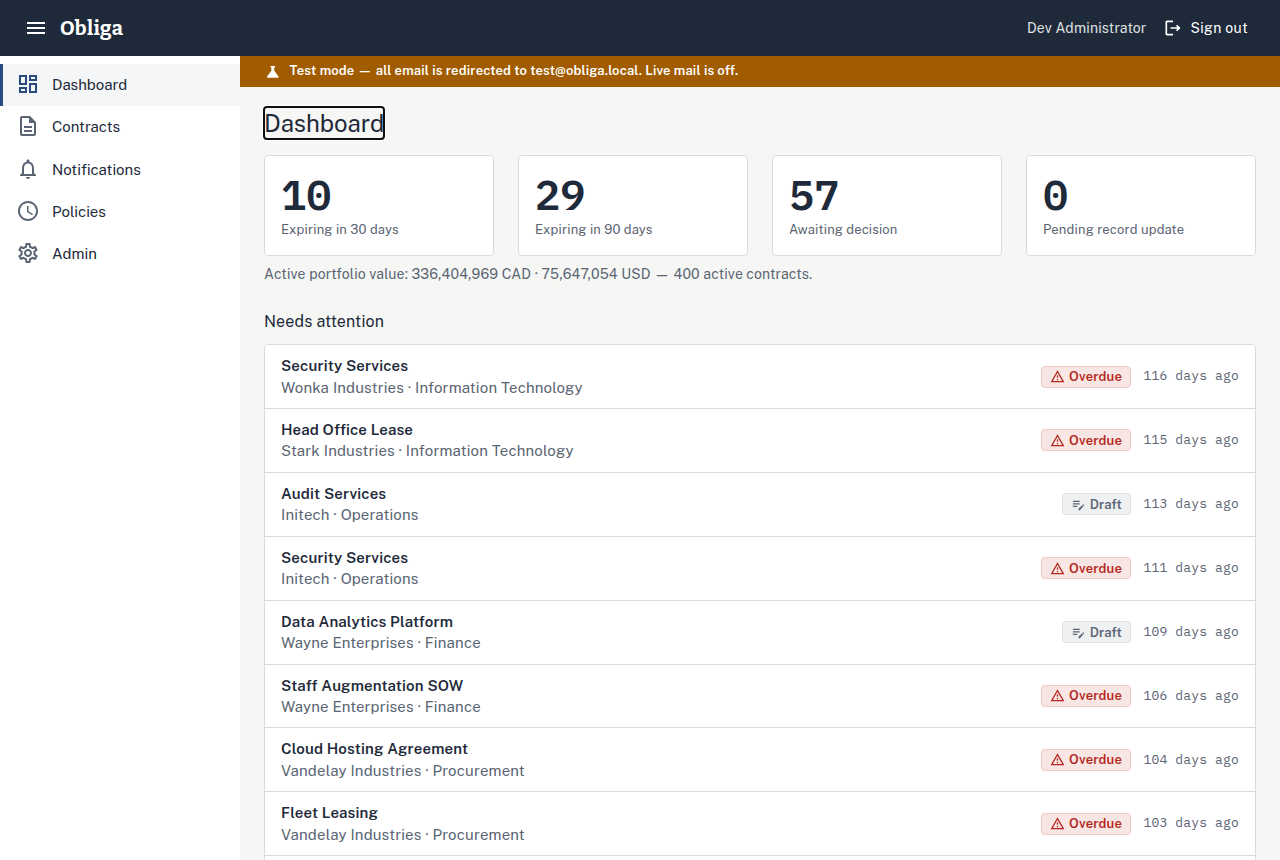
Task: Click the '116 days ago' text
Action: point(1191,376)
